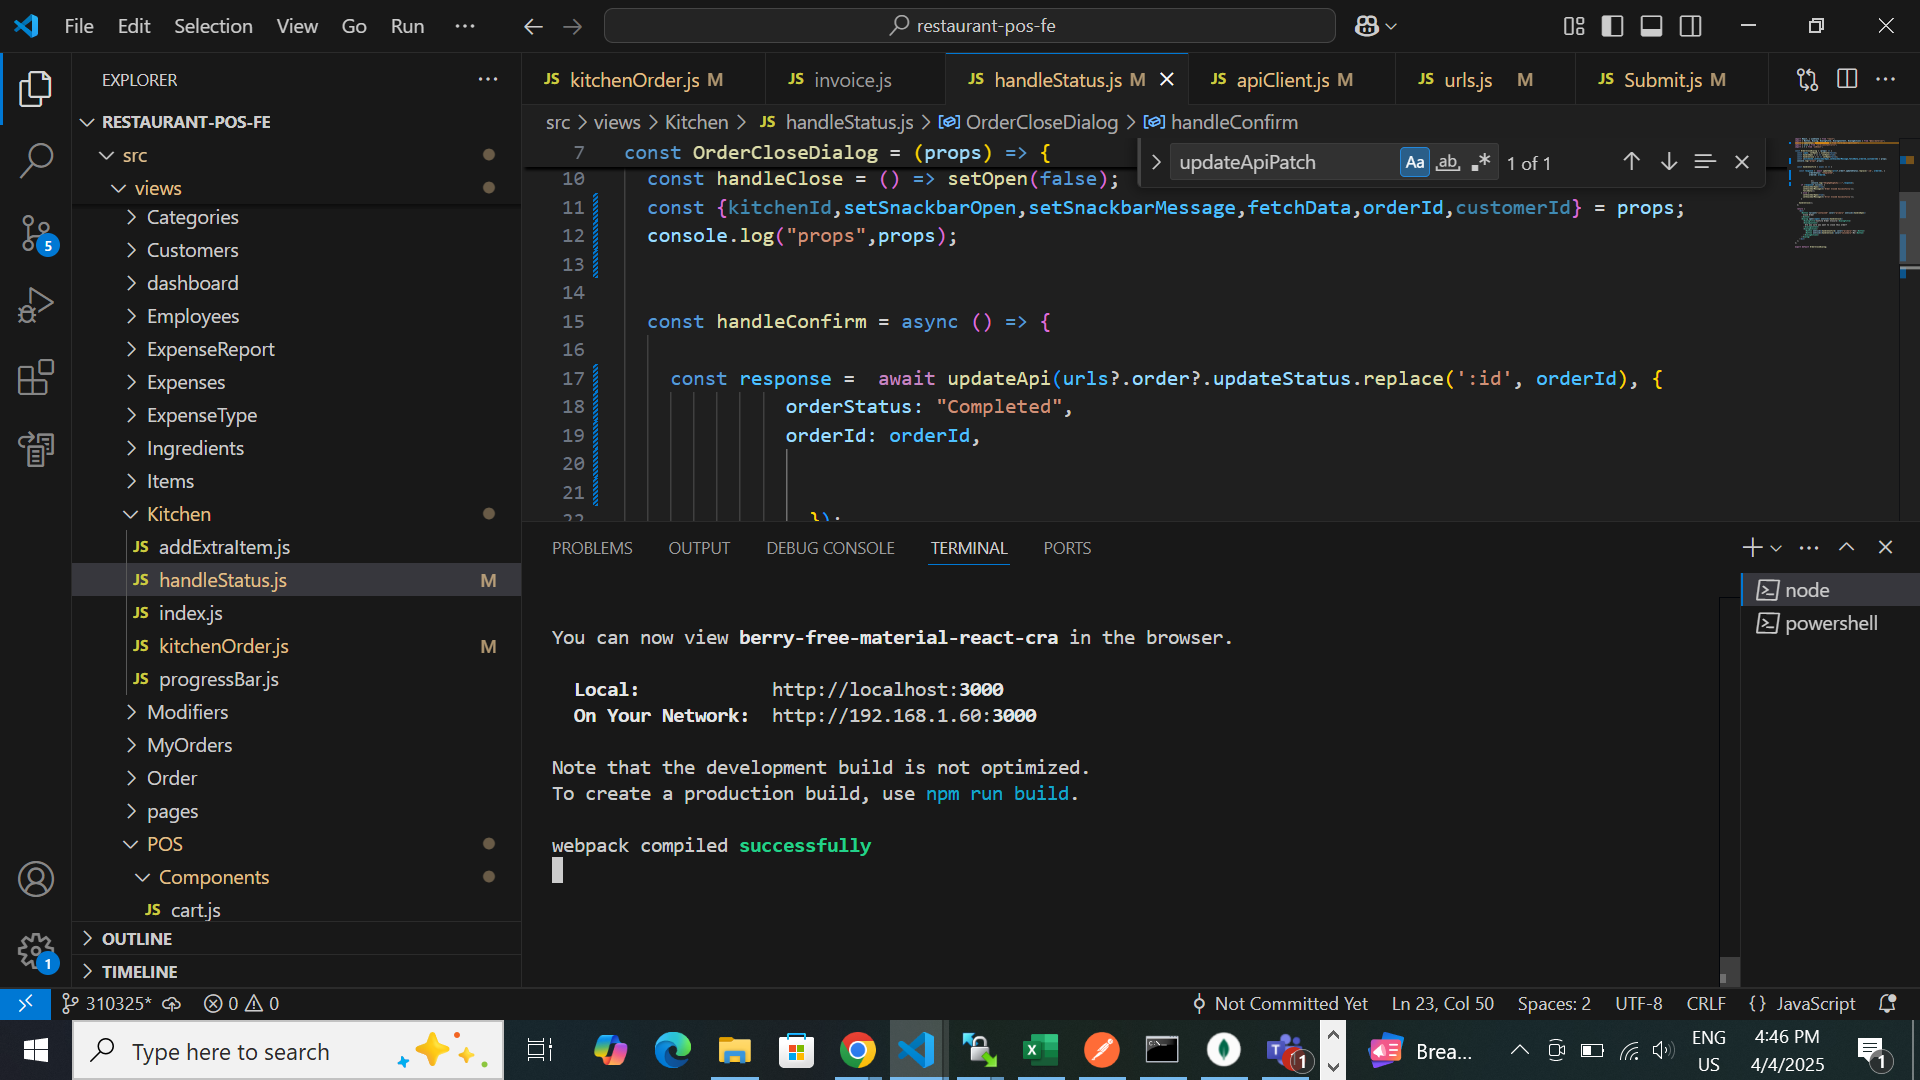Click the Manage gear icon
This screenshot has width=1920, height=1080.
click(x=36, y=951)
